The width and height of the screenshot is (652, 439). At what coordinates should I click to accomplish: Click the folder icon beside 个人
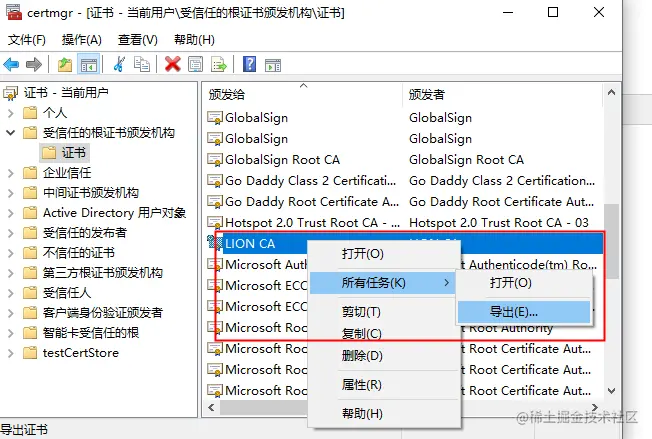point(30,112)
